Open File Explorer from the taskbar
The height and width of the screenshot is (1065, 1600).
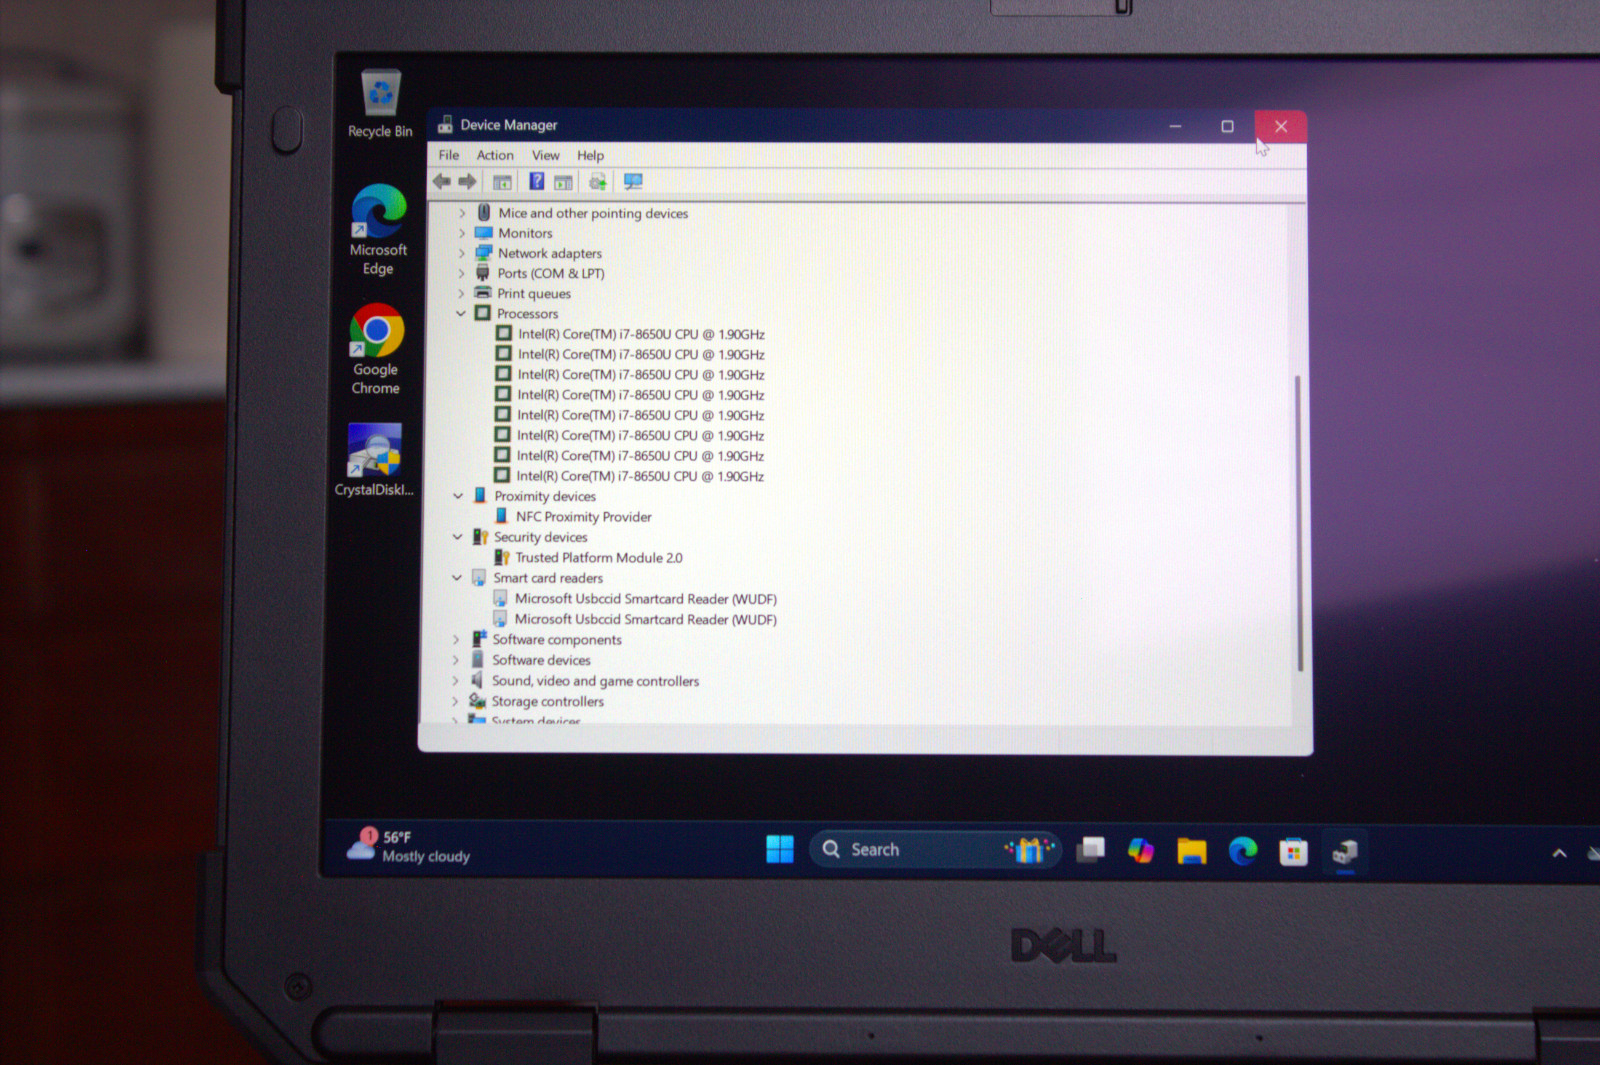pyautogui.click(x=1192, y=851)
